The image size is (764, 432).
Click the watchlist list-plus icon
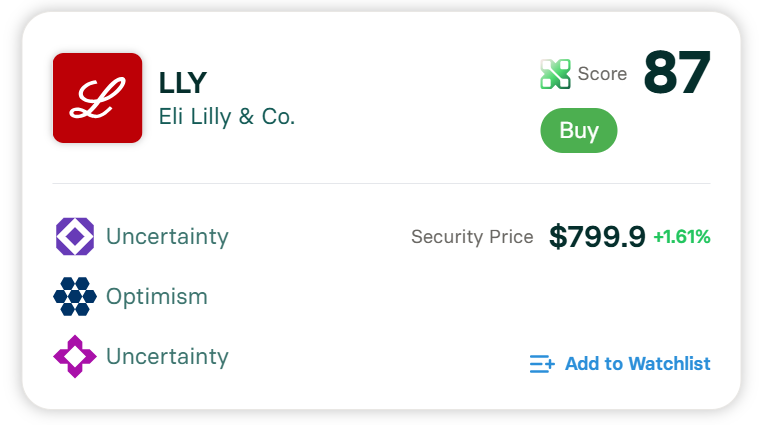pyautogui.click(x=541, y=364)
